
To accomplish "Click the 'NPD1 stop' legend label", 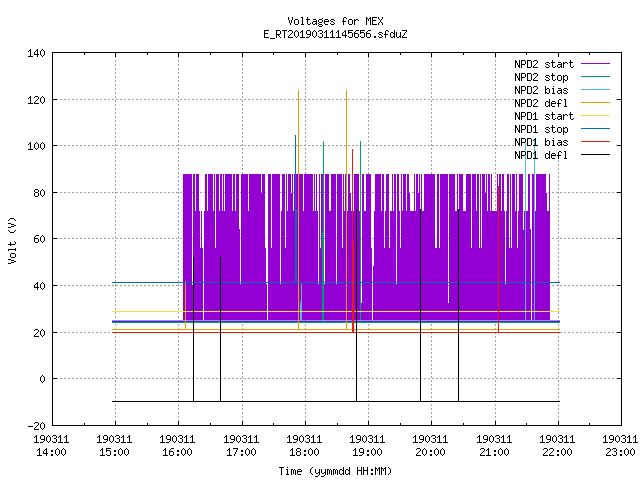I will click(541, 129).
